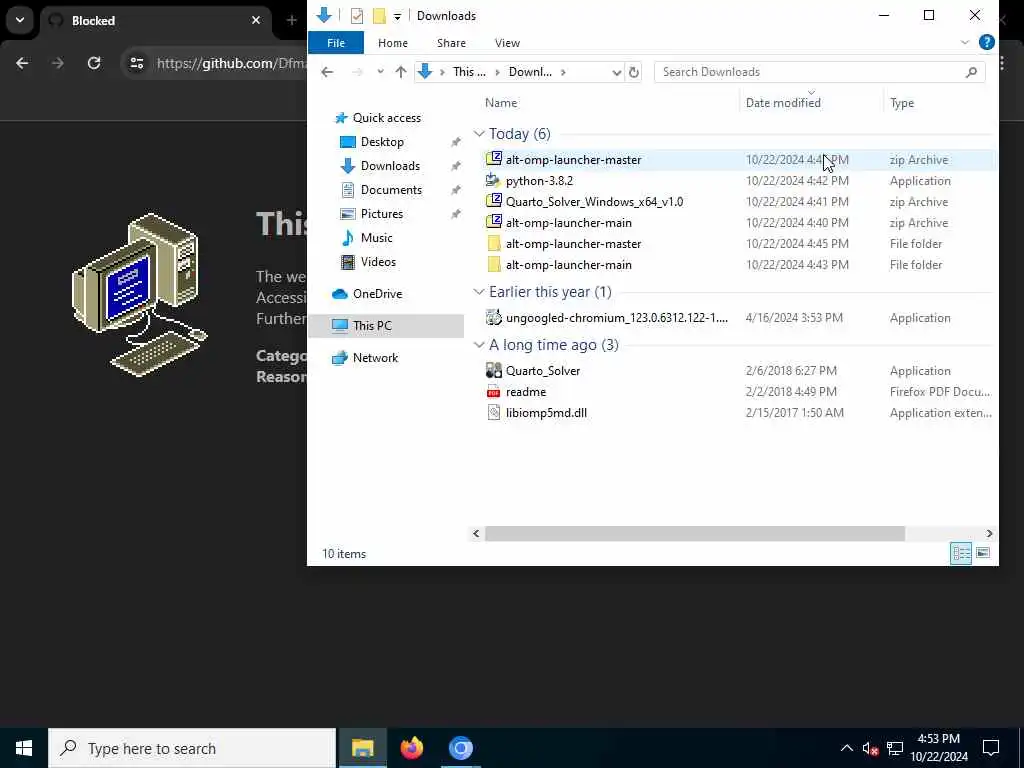Switch to Large icons view button
This screenshot has height=768, width=1024.
coord(982,553)
